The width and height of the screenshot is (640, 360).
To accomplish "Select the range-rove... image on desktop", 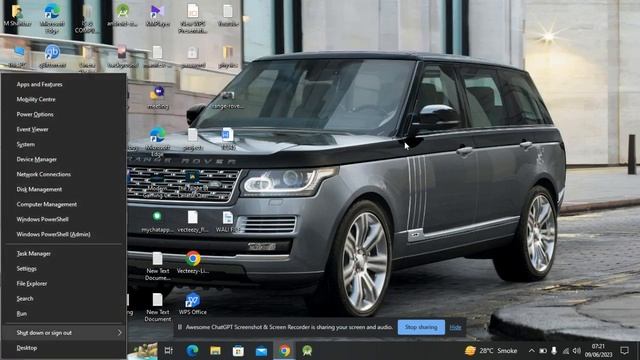I will [x=227, y=100].
